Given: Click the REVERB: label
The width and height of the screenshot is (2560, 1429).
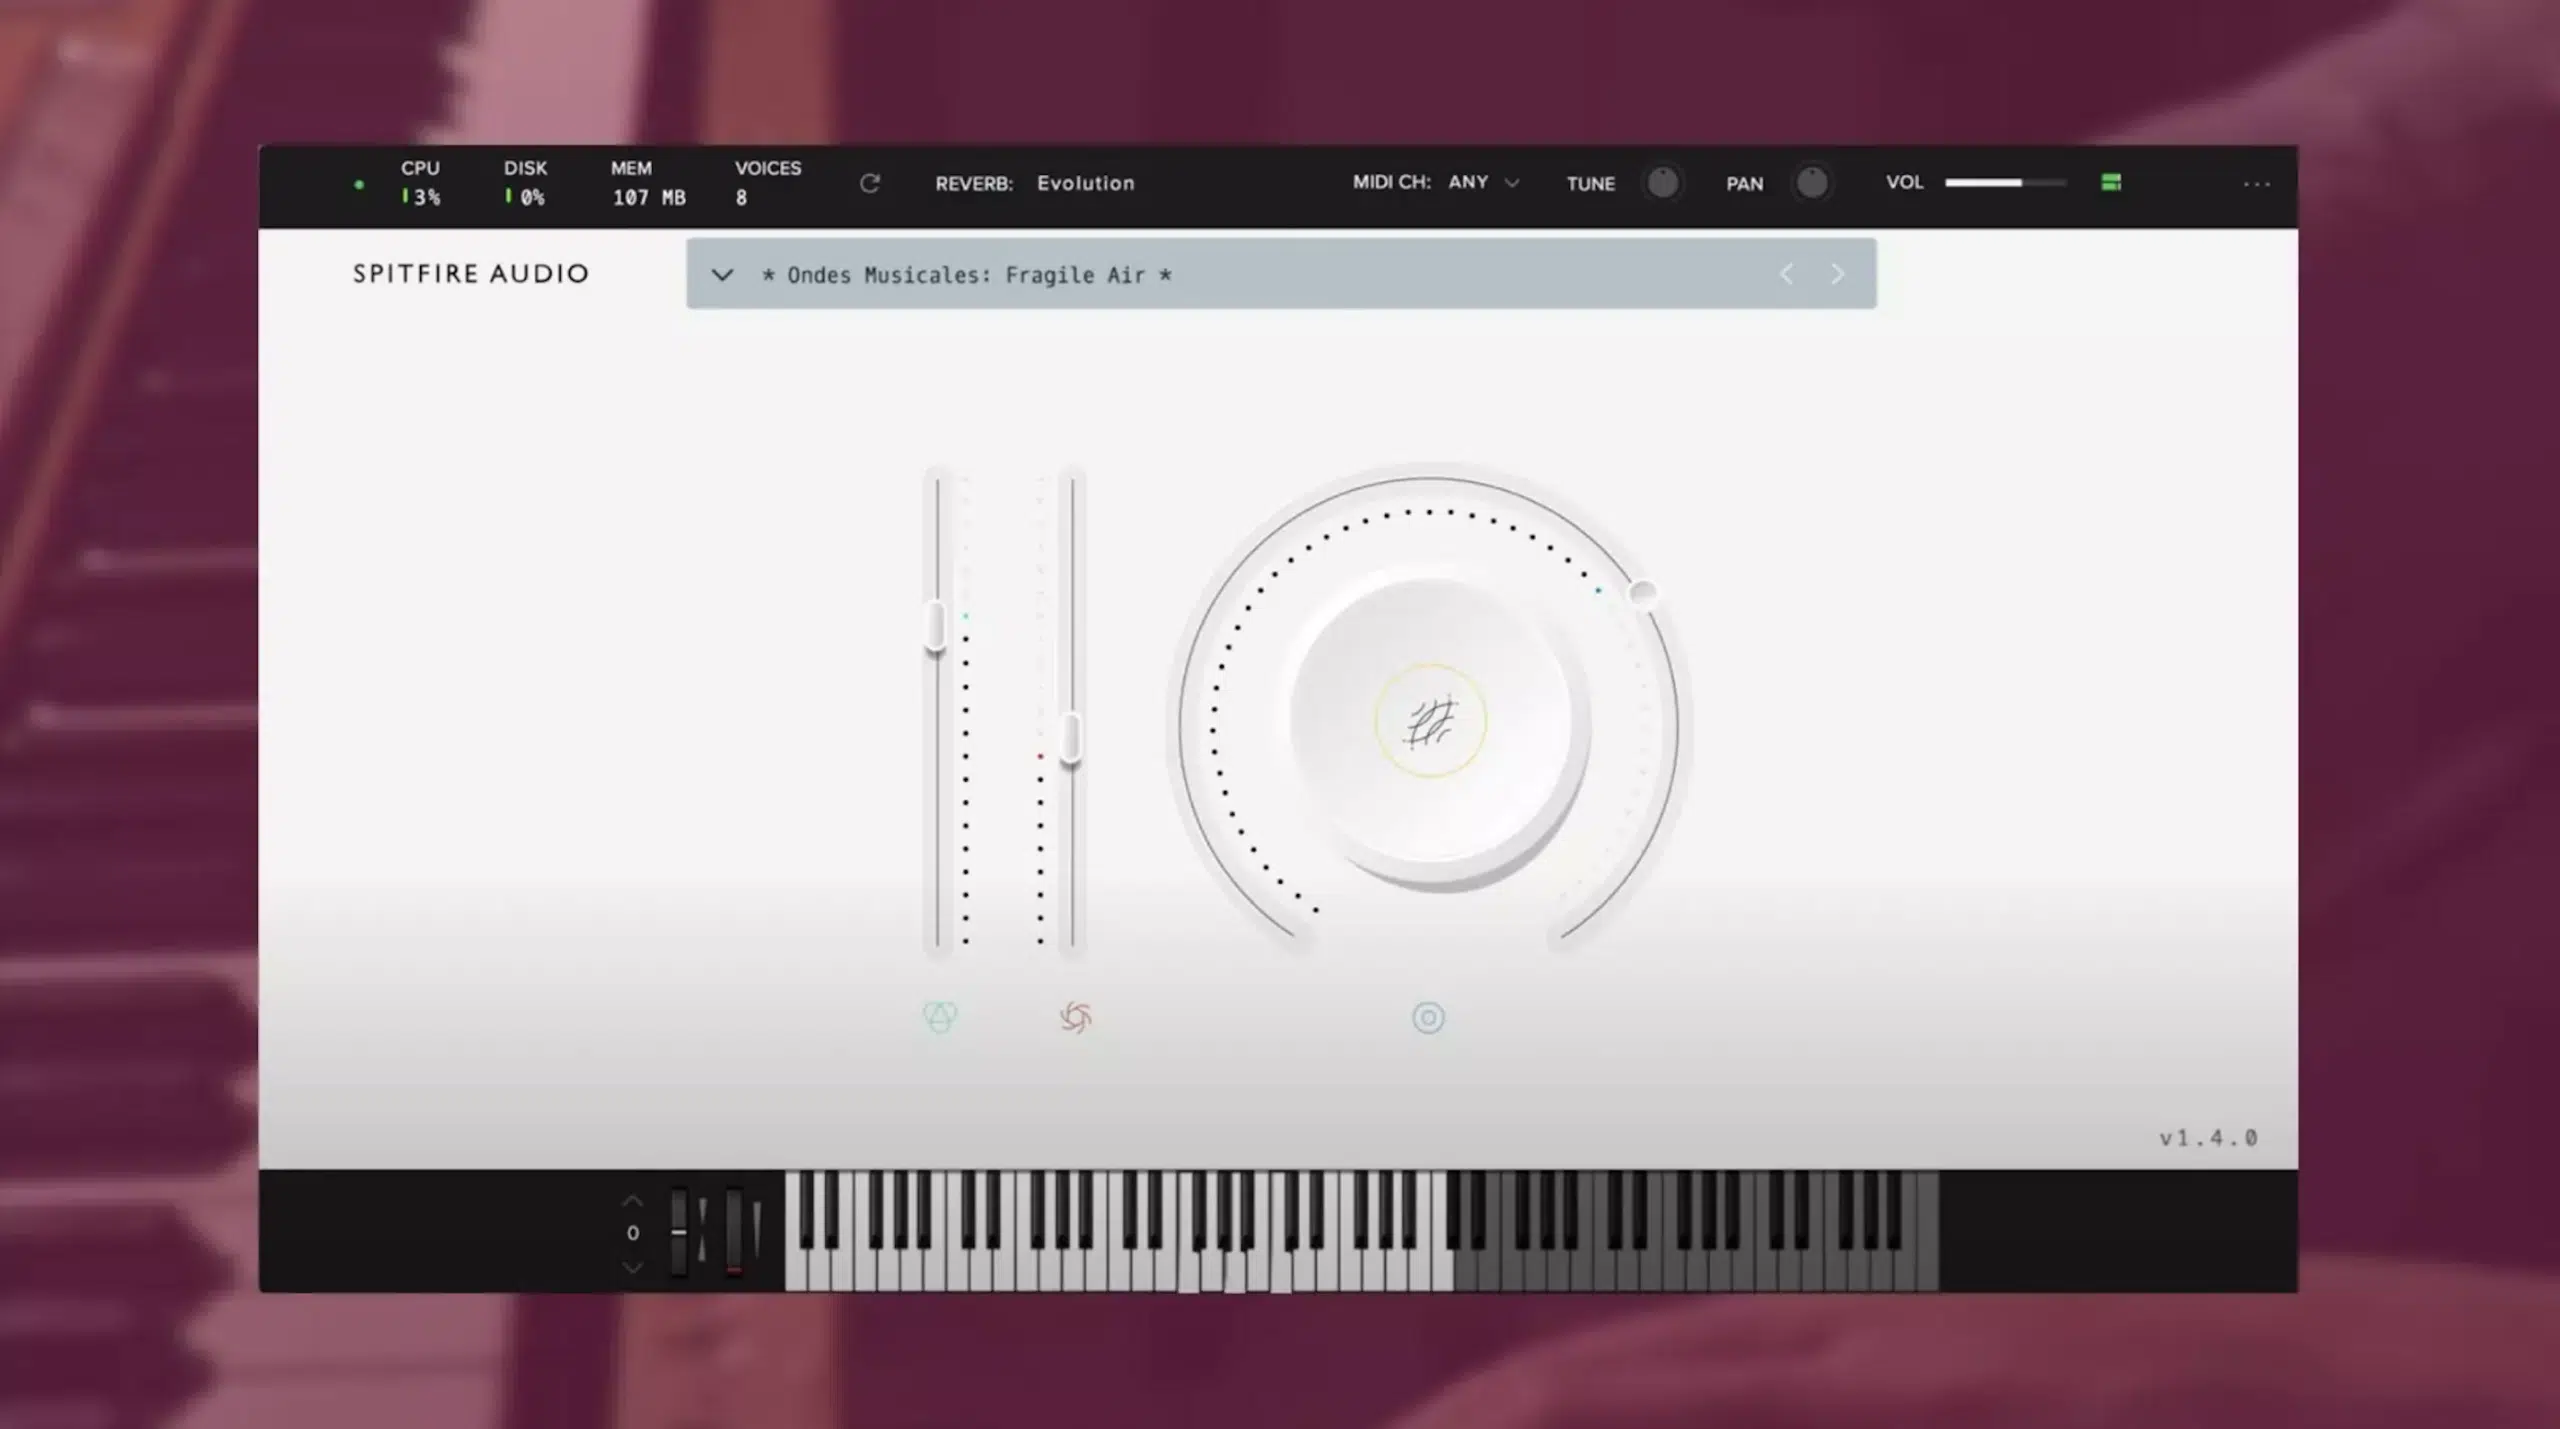Looking at the screenshot, I should pyautogui.click(x=974, y=184).
